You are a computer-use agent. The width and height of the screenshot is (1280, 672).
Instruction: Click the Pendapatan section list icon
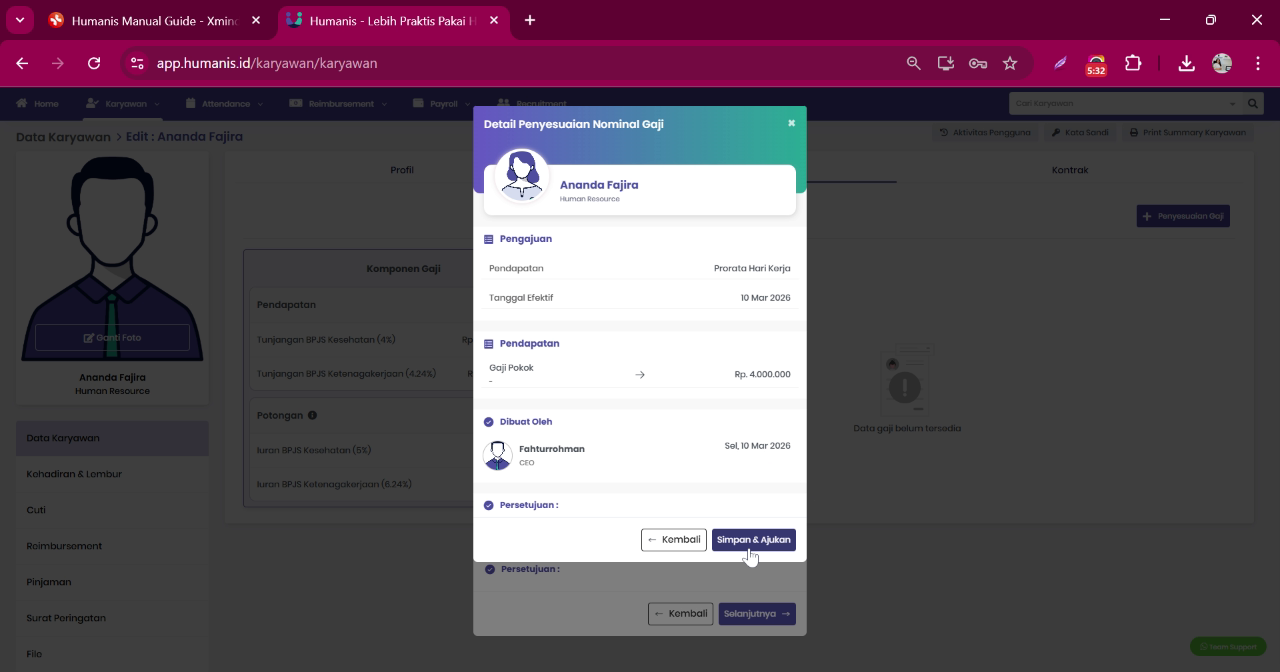coord(489,343)
